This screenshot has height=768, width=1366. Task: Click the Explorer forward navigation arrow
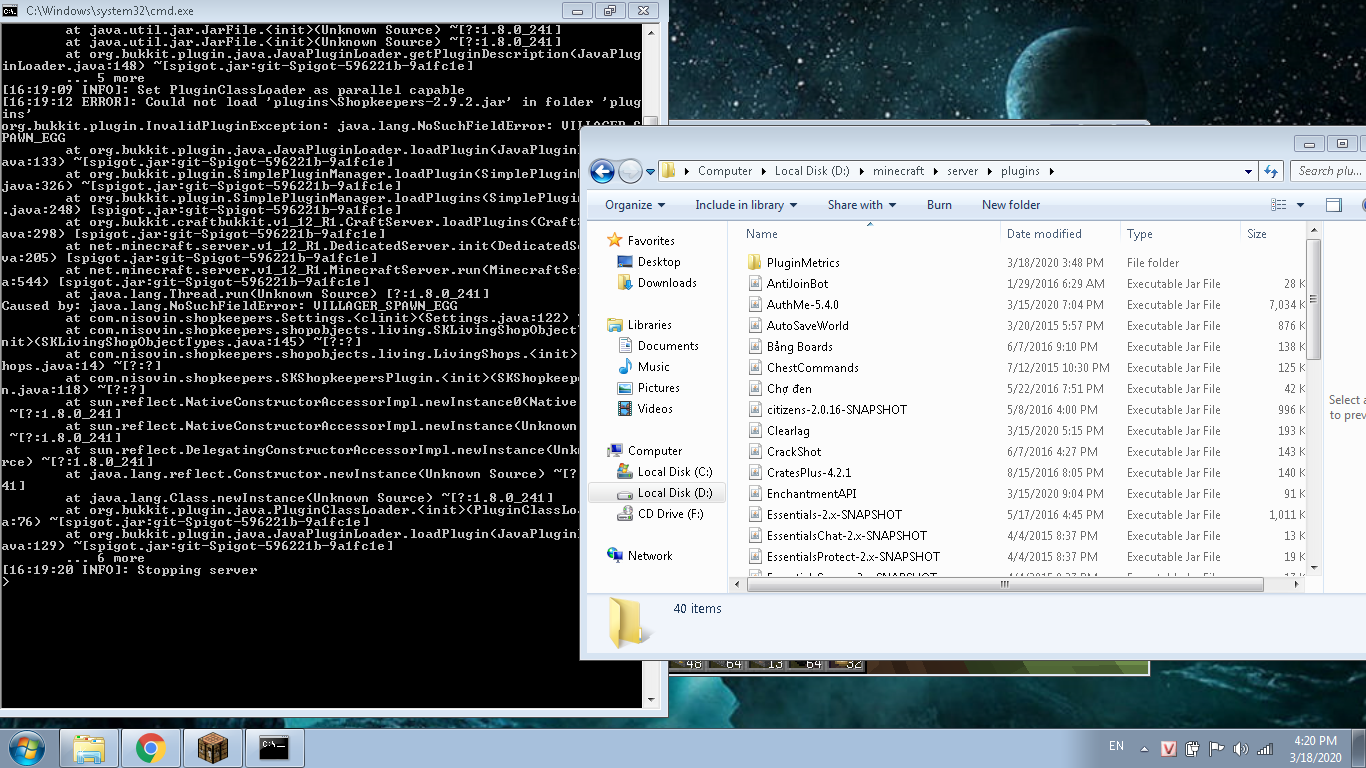point(630,171)
